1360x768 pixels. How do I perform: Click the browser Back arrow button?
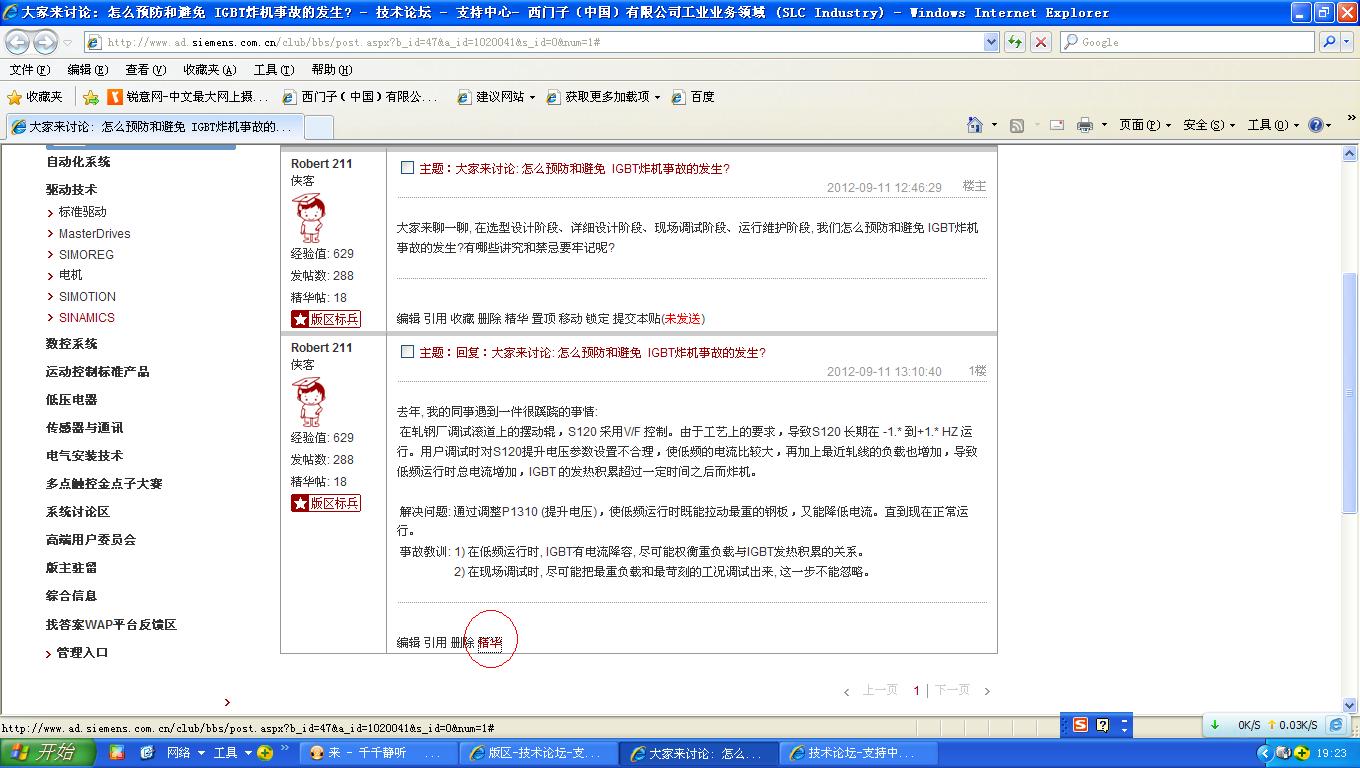tap(18, 42)
